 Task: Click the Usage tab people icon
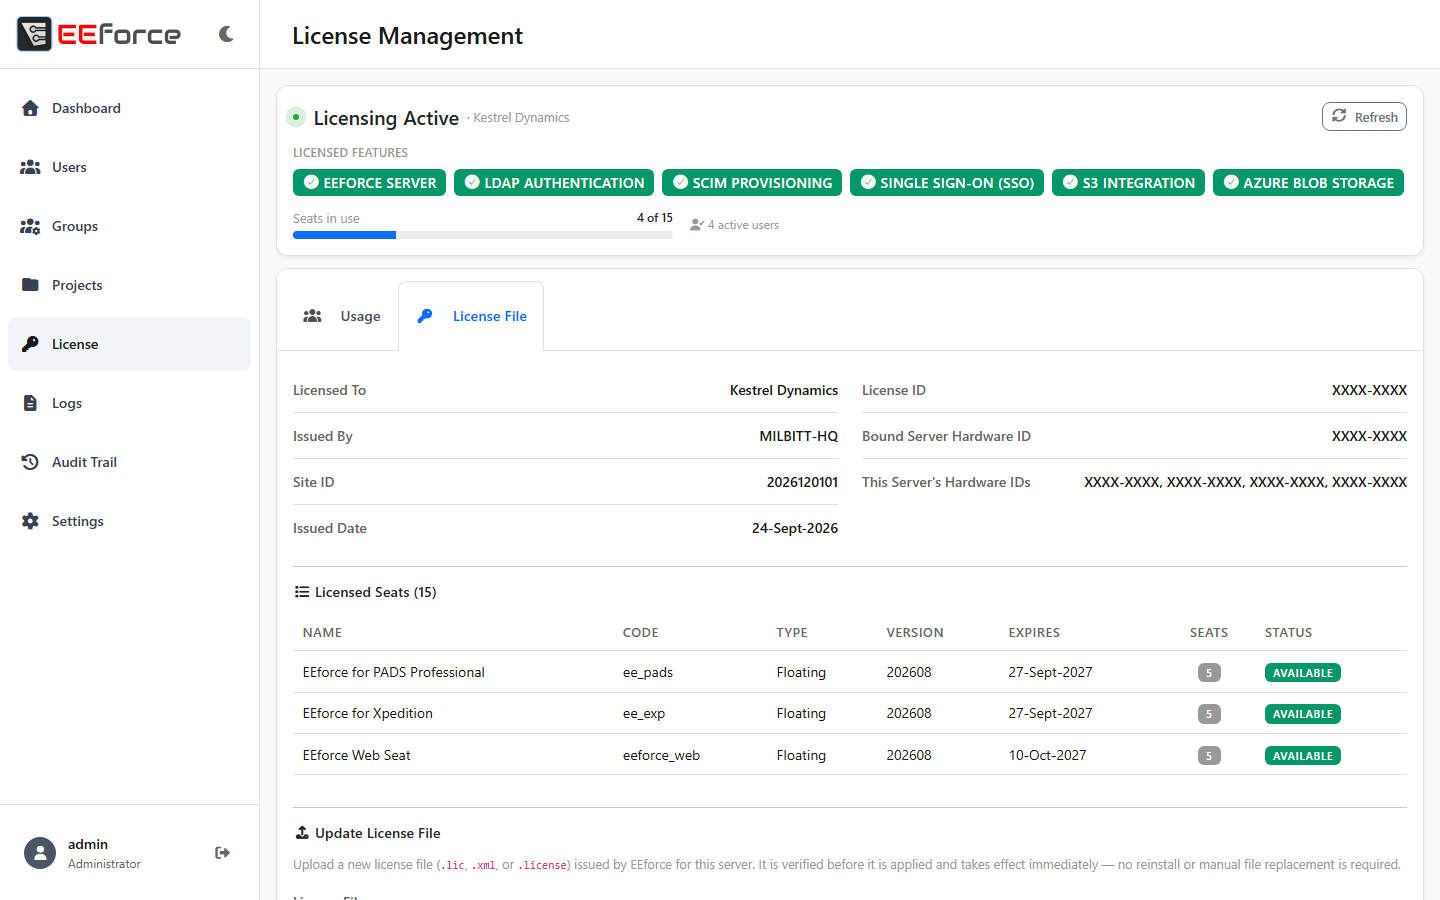313,316
